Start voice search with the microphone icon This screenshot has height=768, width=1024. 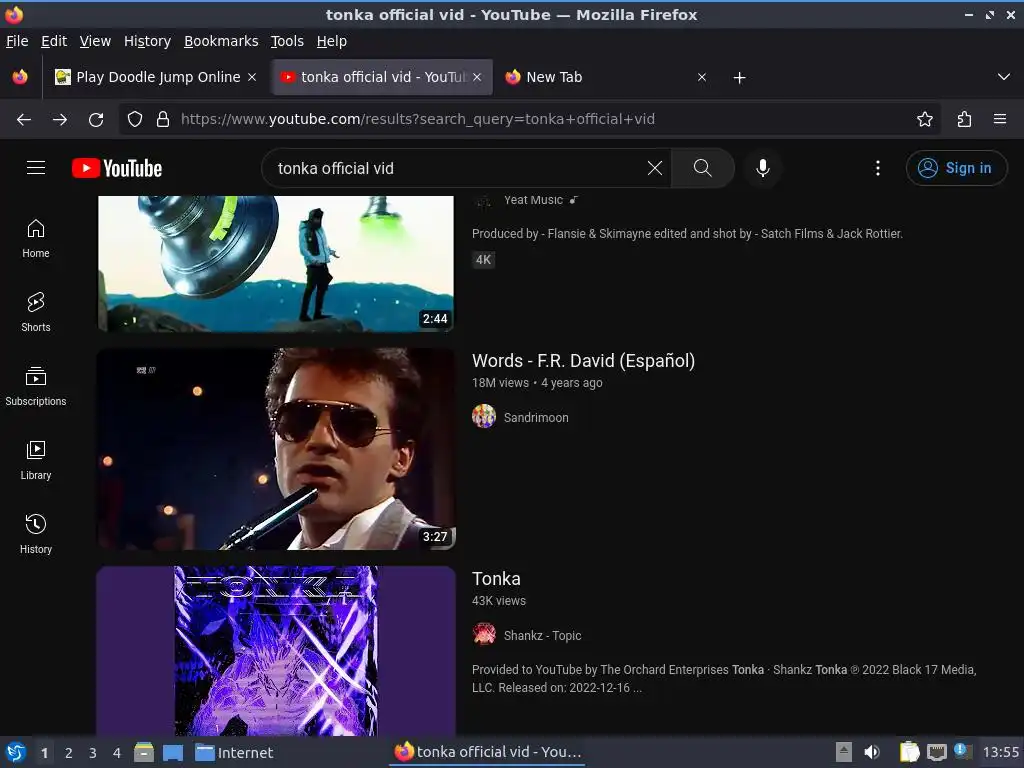(762, 168)
